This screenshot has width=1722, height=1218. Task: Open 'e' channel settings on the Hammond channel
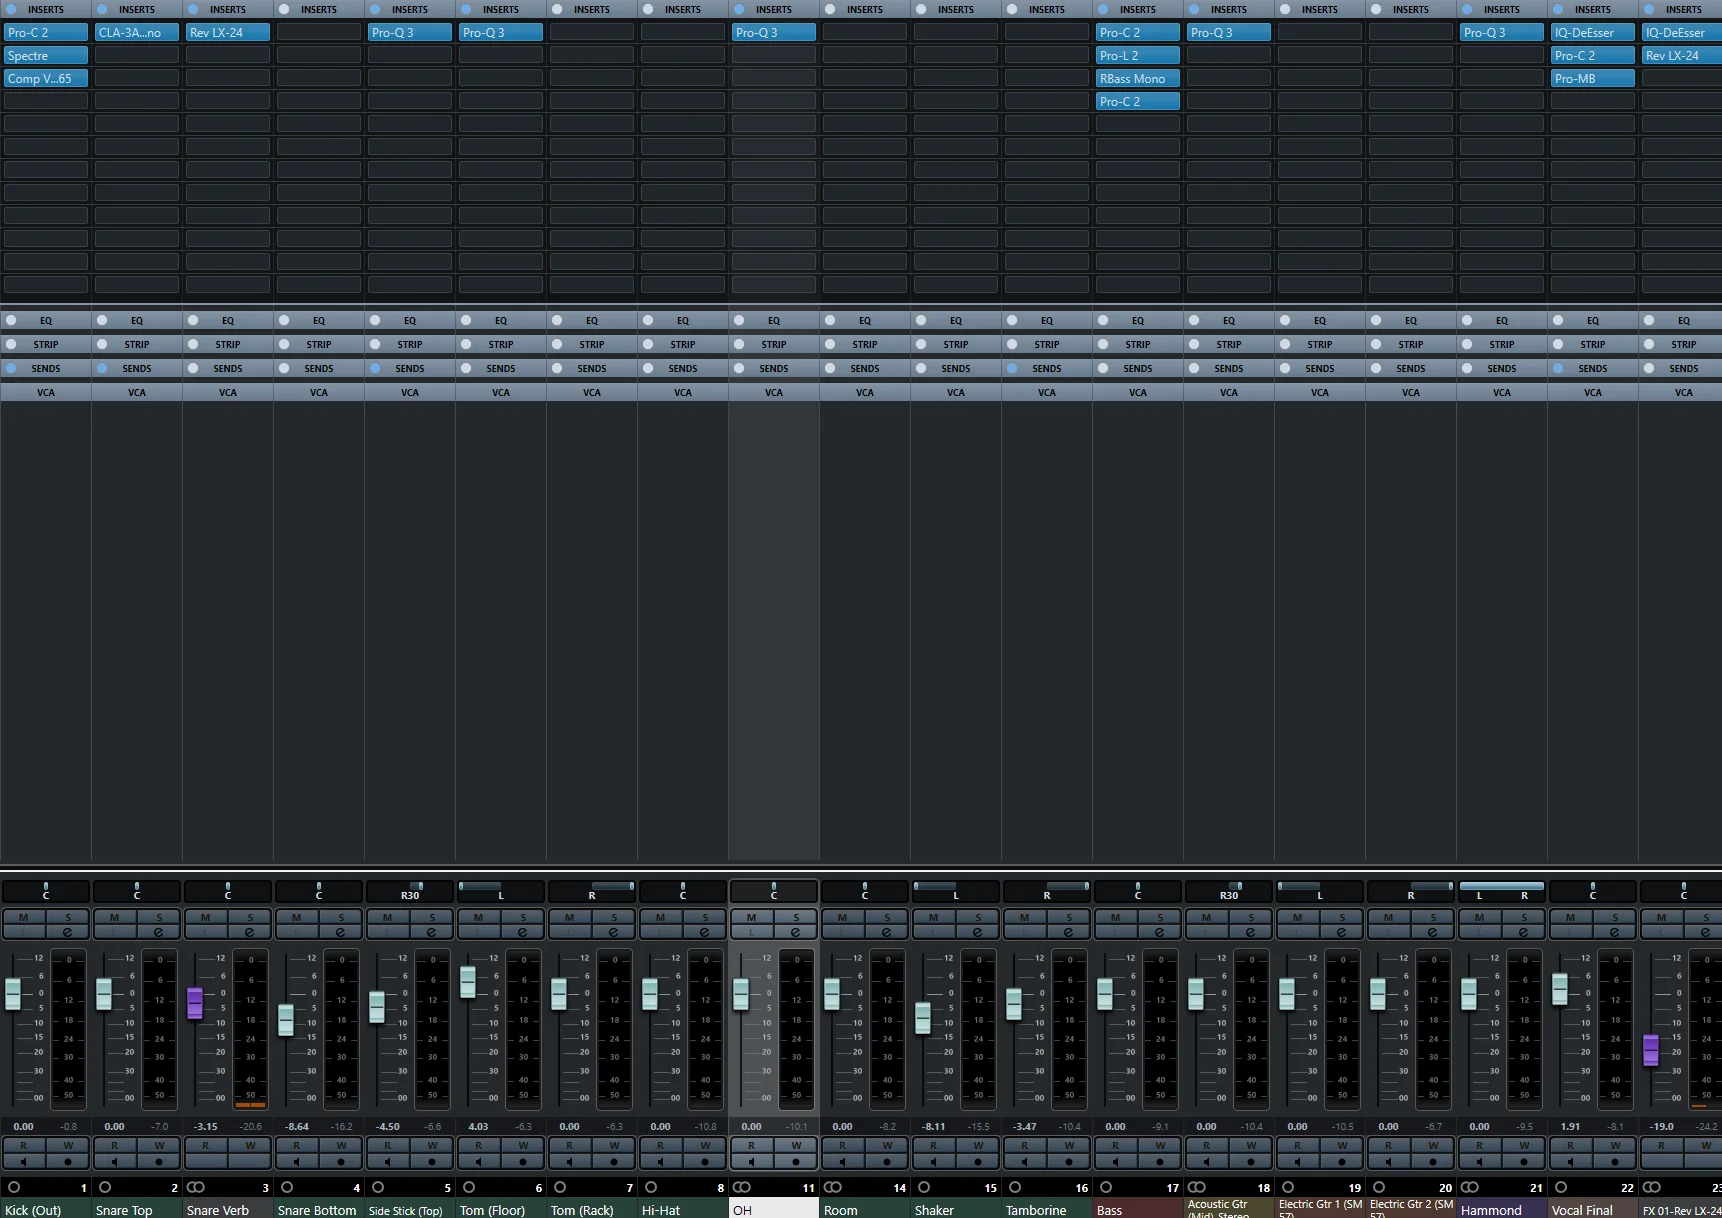click(1524, 932)
